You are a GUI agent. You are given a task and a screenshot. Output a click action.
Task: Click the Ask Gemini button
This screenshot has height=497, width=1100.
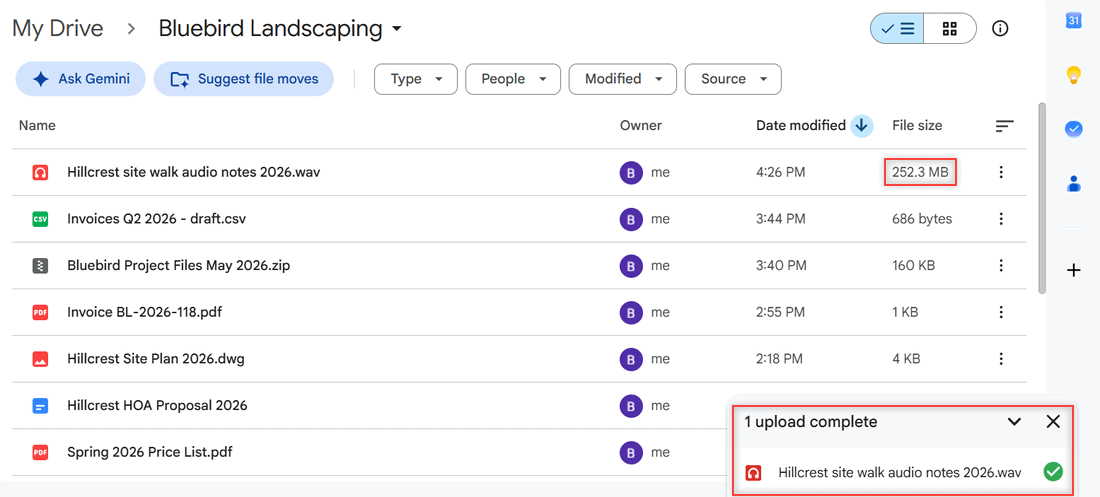tap(81, 79)
